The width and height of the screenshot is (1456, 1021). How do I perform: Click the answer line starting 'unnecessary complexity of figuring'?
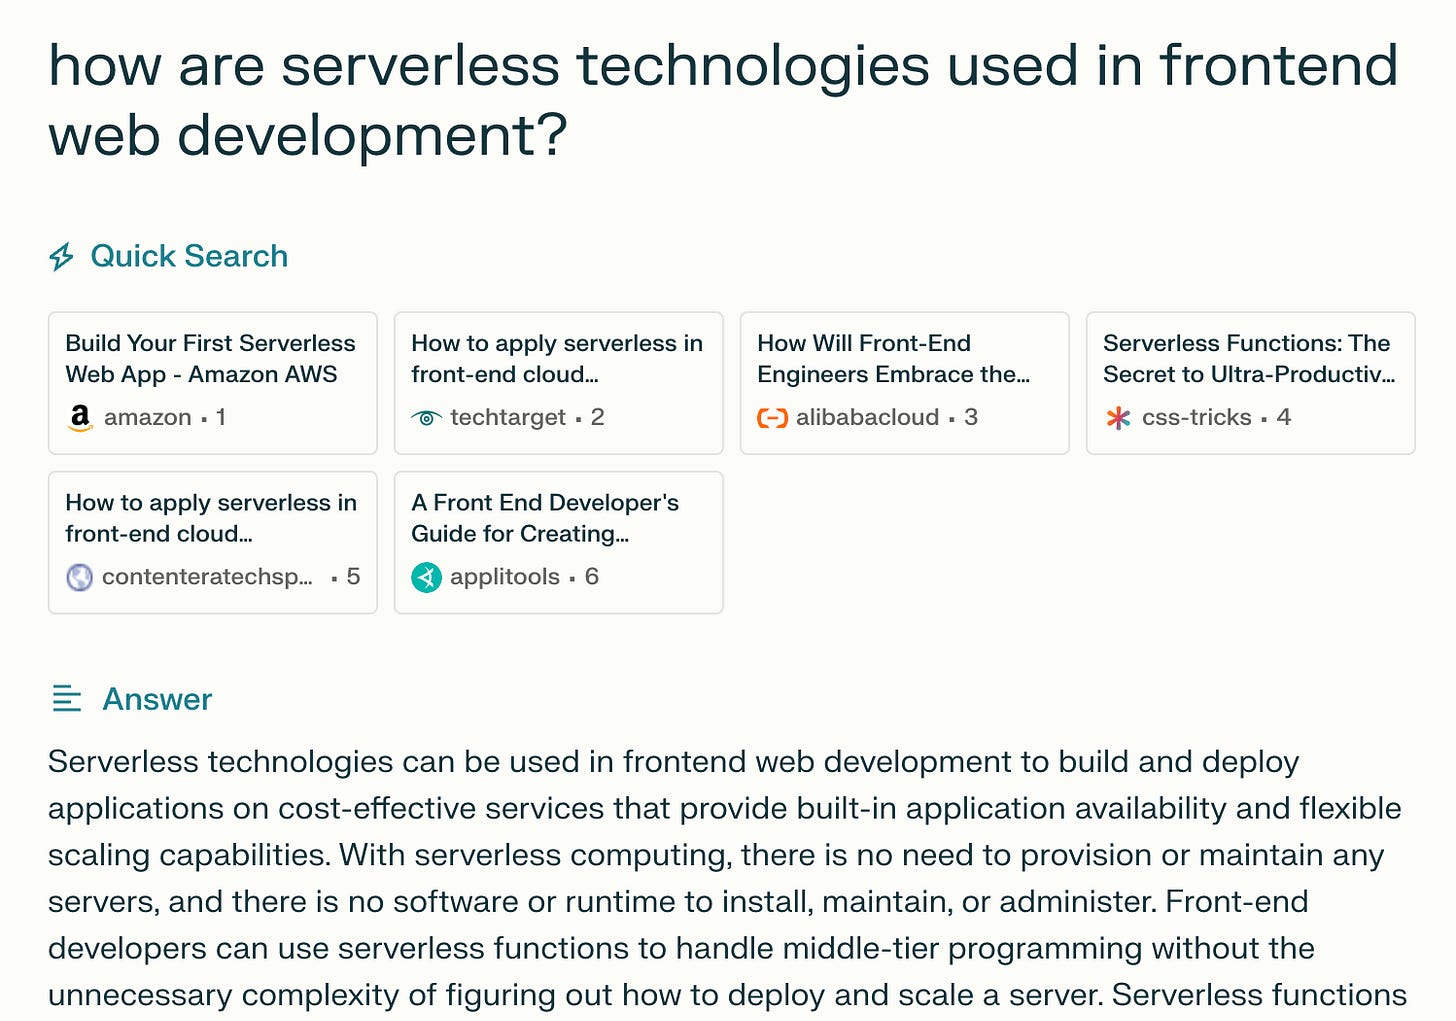coord(727,996)
